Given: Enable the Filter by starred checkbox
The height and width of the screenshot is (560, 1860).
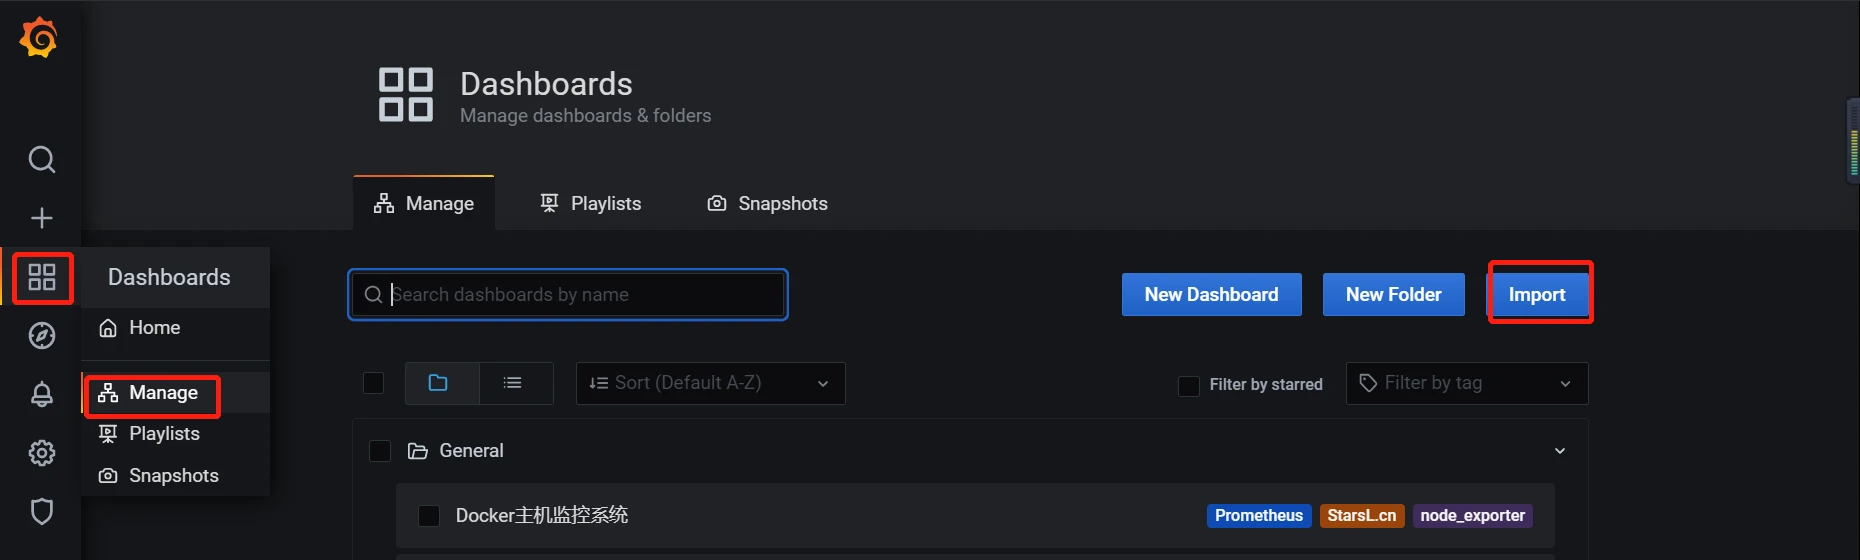Looking at the screenshot, I should [x=1189, y=385].
